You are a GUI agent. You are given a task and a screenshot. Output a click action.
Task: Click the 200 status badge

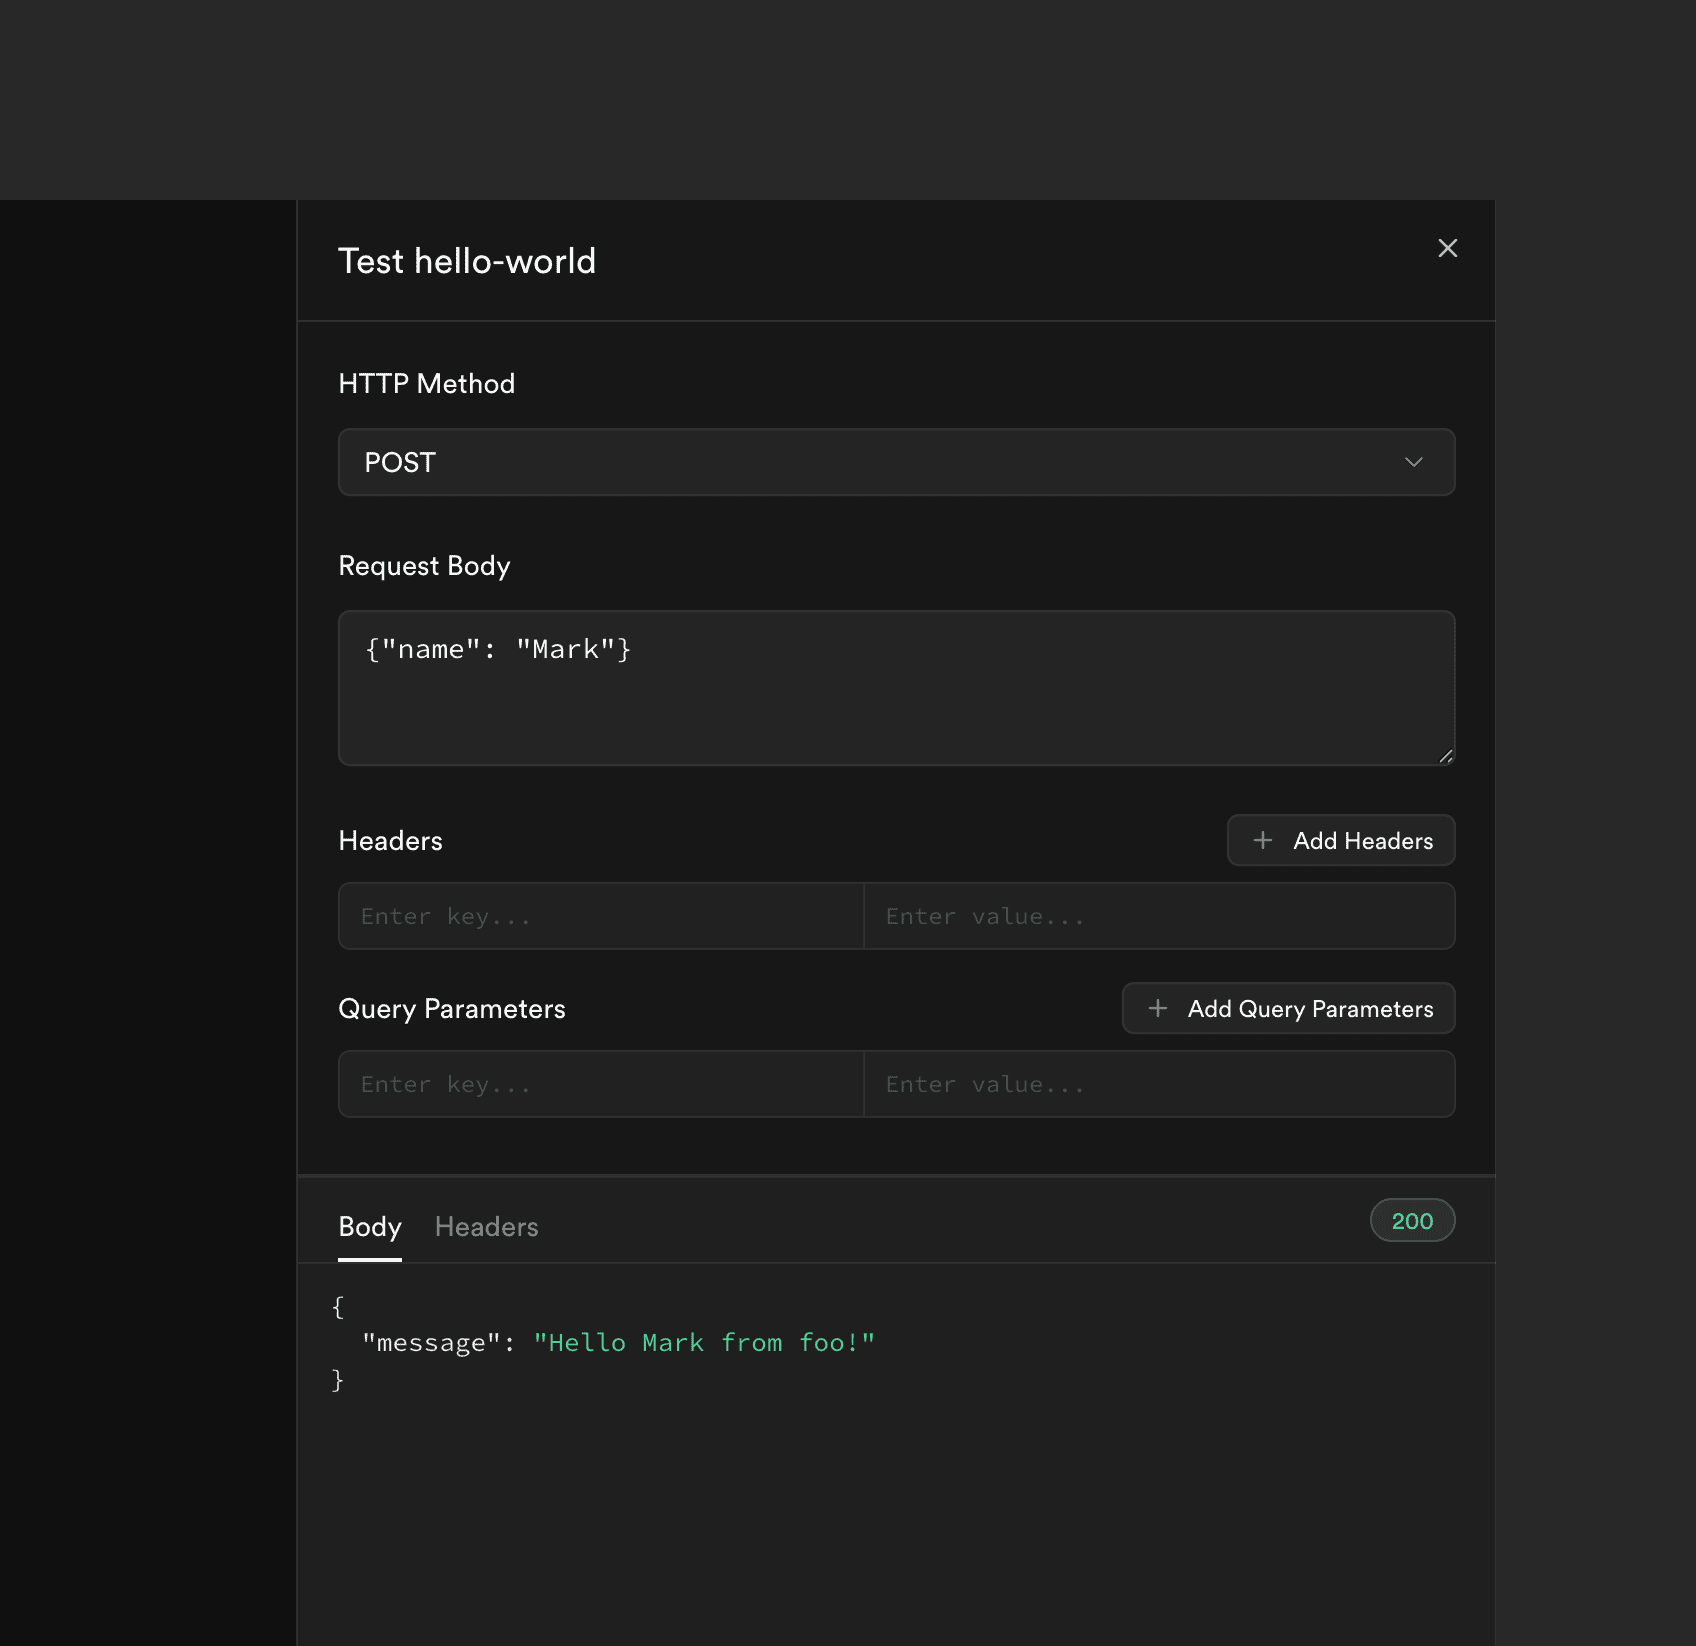click(x=1412, y=1220)
